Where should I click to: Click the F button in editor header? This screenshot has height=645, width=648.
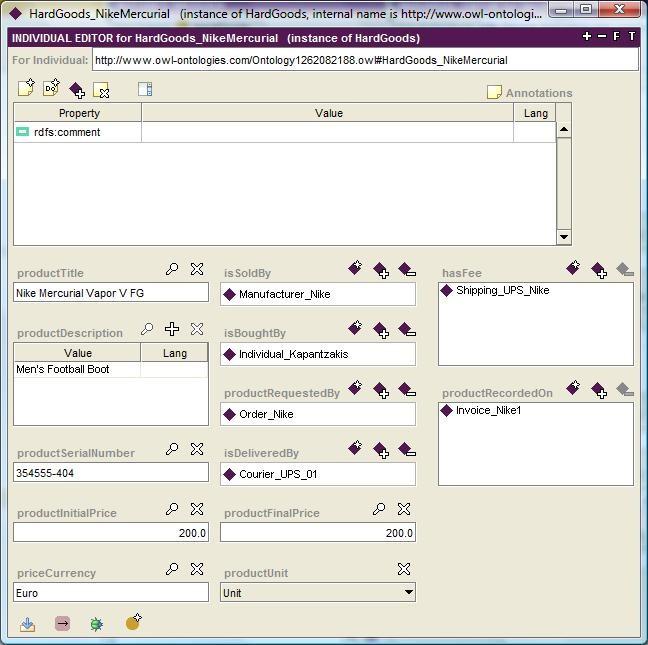[617, 36]
